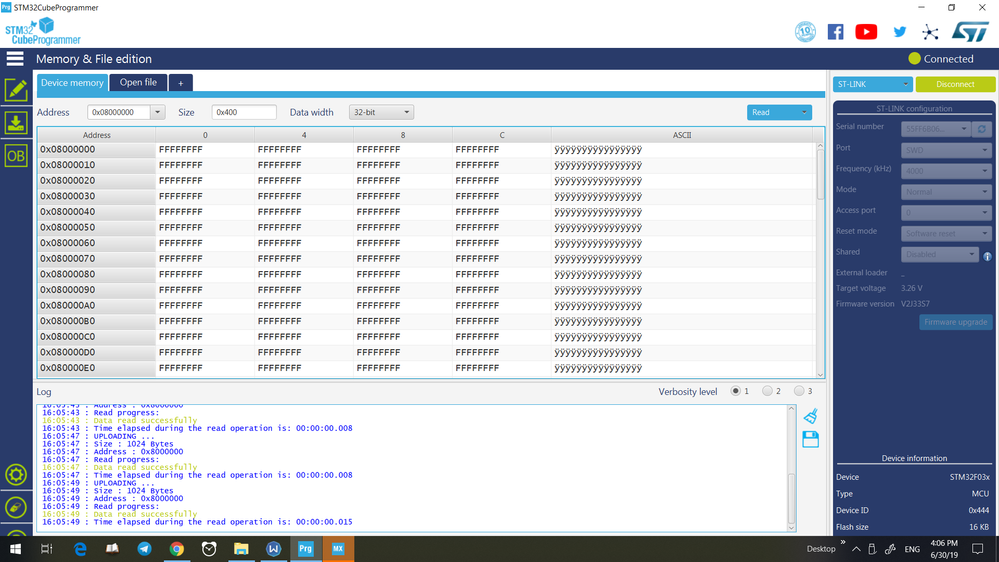
Task: Refresh ST-LINK serial number list
Action: [x=982, y=129]
